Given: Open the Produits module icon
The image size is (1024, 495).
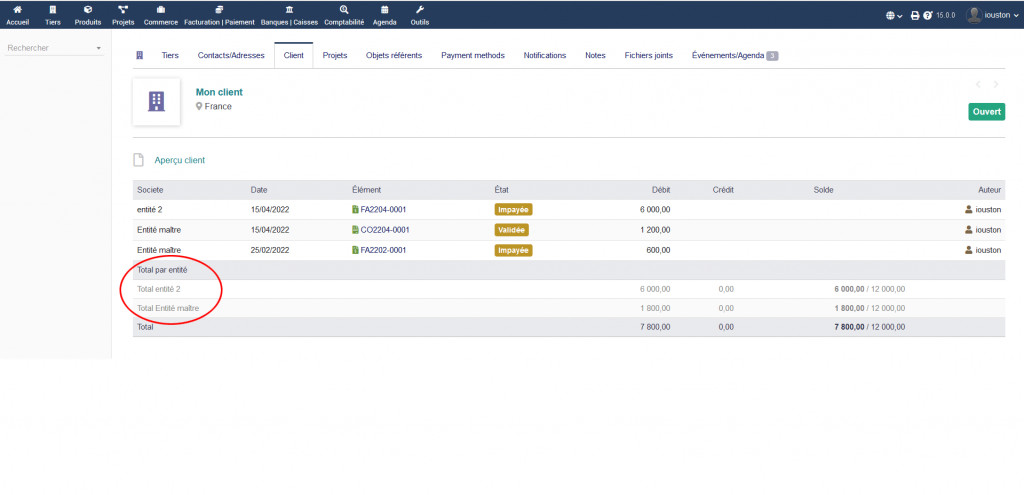Looking at the screenshot, I should click(88, 10).
